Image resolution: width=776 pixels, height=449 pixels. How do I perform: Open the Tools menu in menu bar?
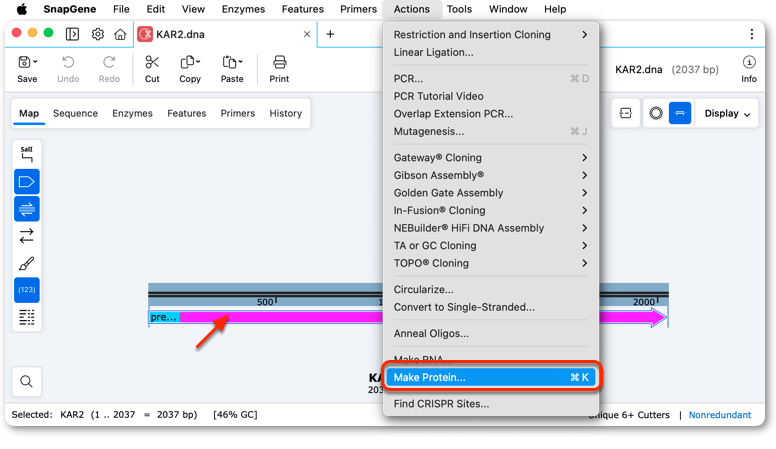point(459,9)
